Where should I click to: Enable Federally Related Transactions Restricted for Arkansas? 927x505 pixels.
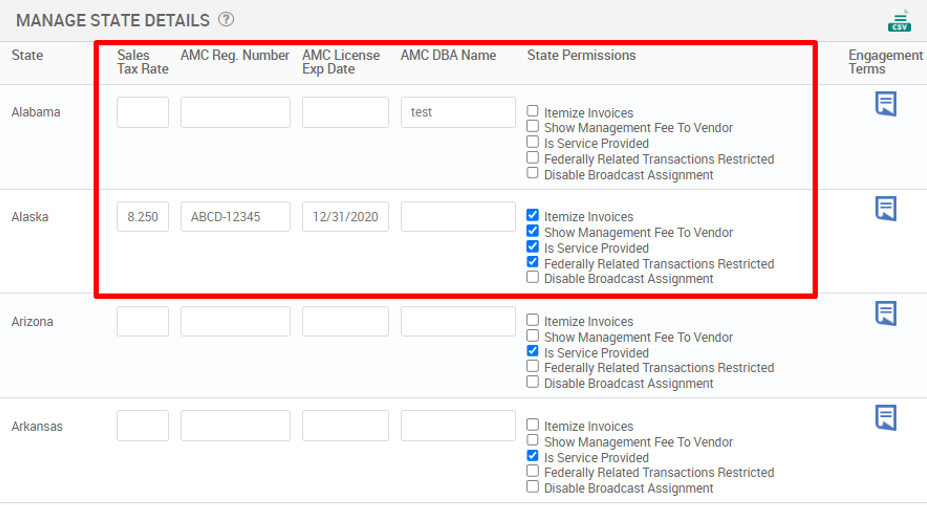pos(533,471)
